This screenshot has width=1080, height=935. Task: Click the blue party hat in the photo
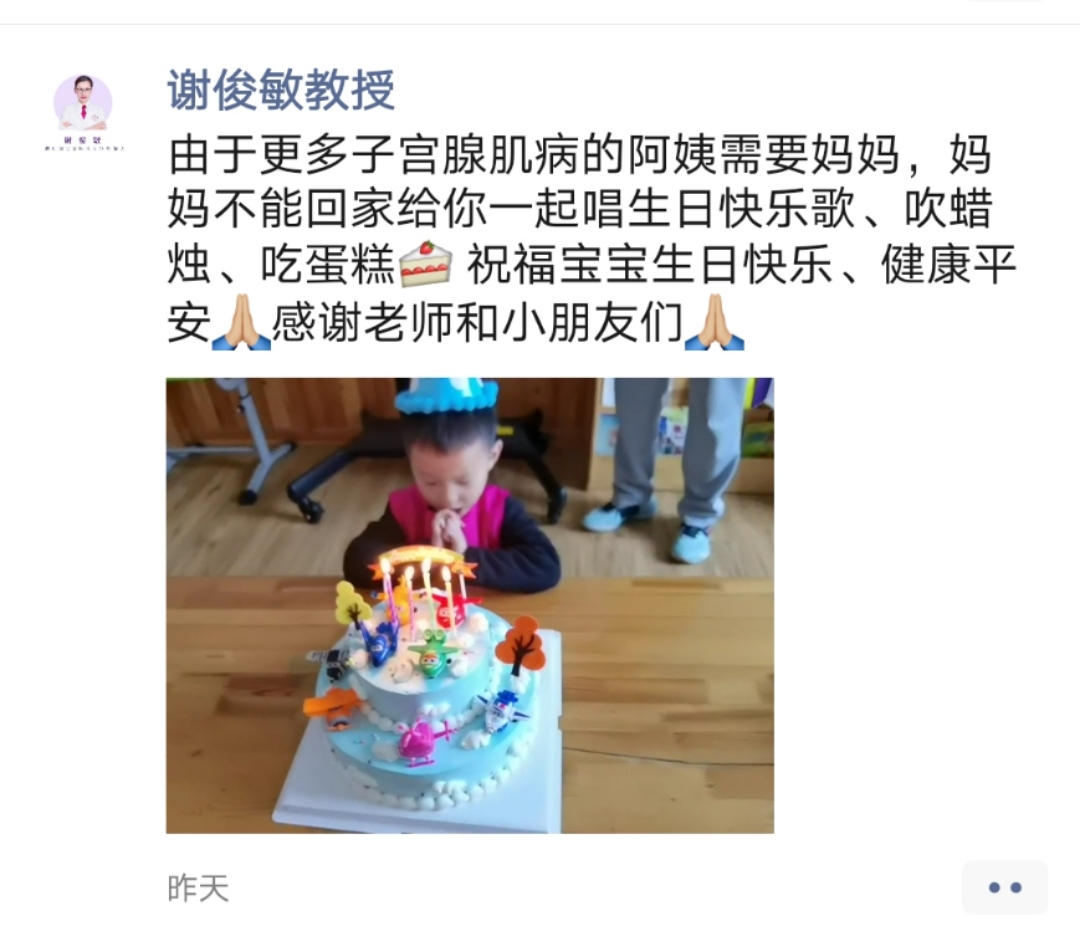click(446, 395)
